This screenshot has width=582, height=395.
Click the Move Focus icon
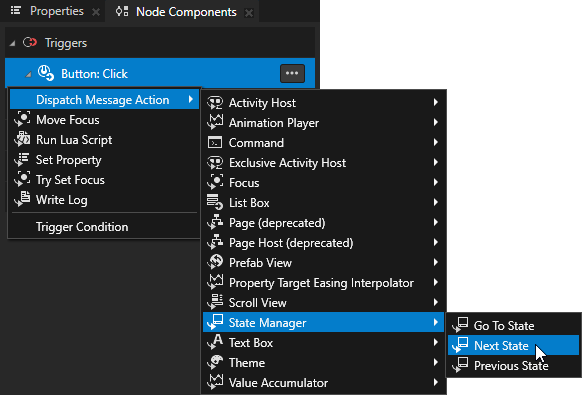click(x=22, y=119)
